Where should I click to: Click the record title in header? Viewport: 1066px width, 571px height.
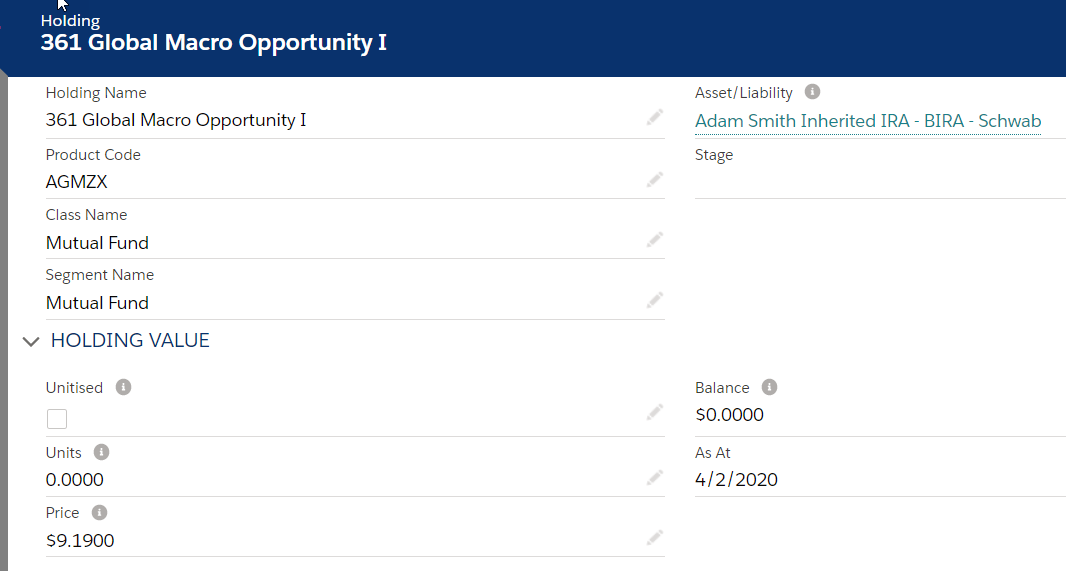pyautogui.click(x=213, y=42)
